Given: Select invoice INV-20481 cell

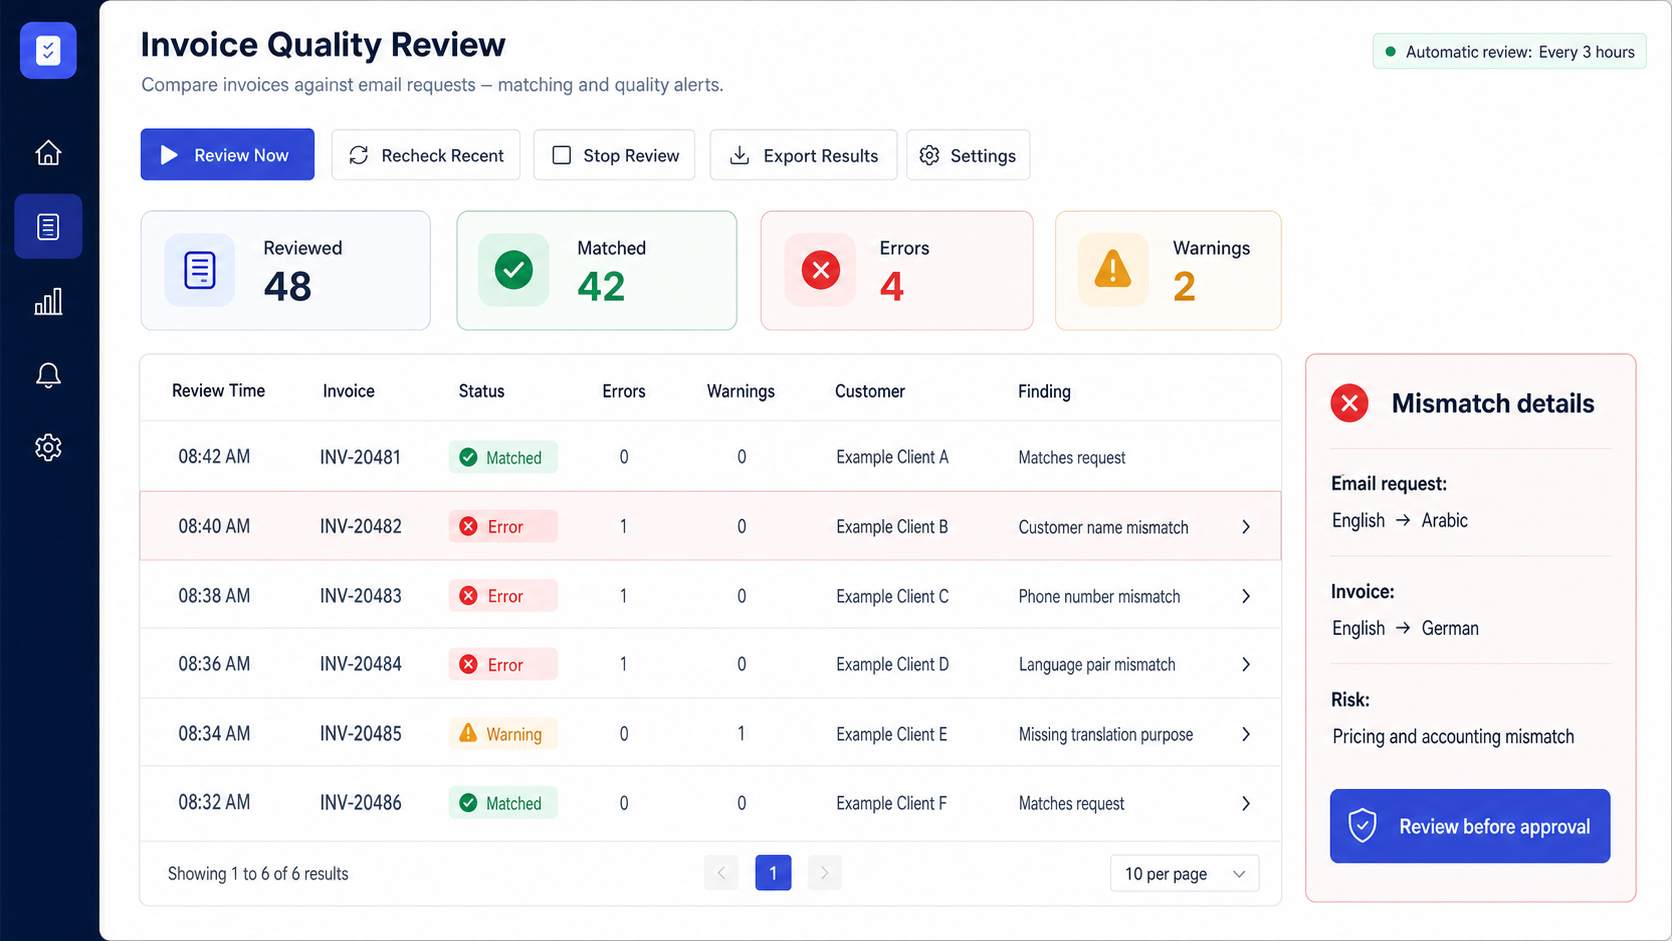Looking at the screenshot, I should 360,457.
